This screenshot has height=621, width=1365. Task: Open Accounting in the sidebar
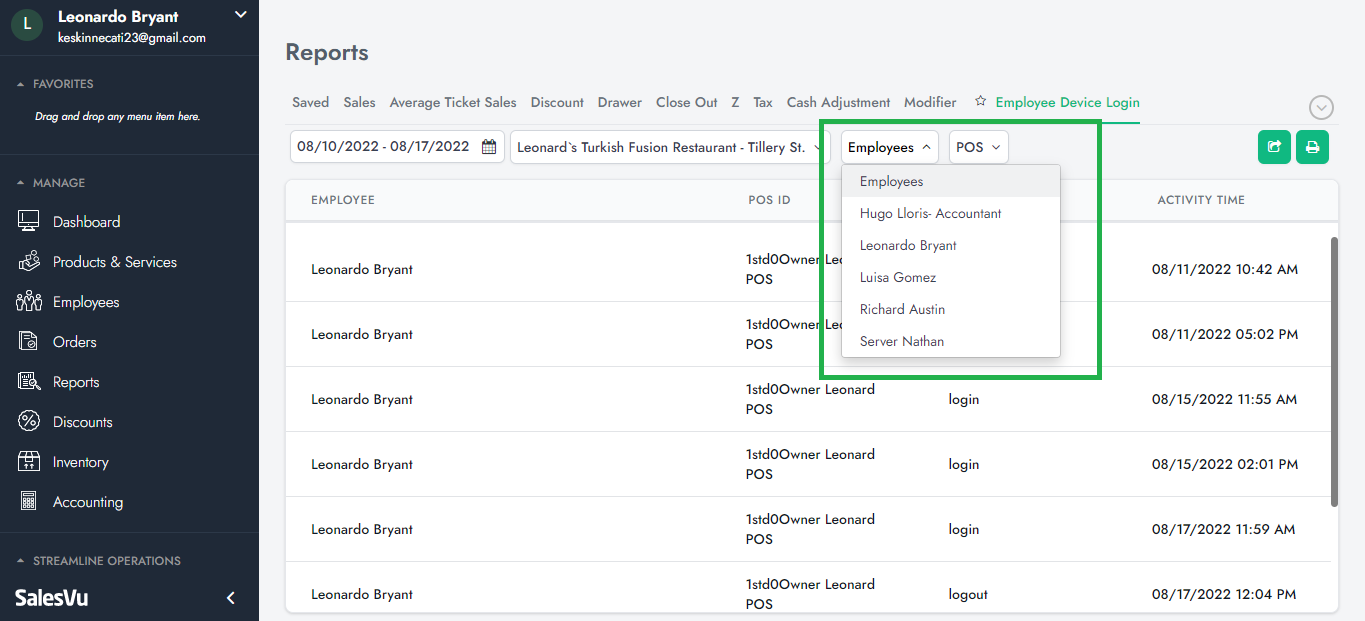click(87, 502)
